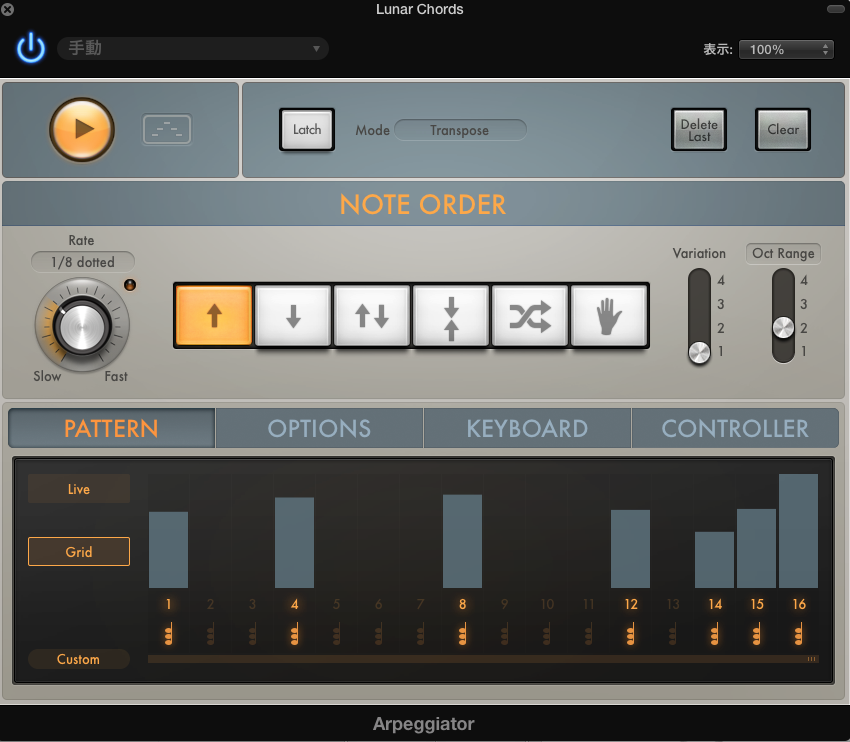Select the As Played hand icon

(x=609, y=315)
